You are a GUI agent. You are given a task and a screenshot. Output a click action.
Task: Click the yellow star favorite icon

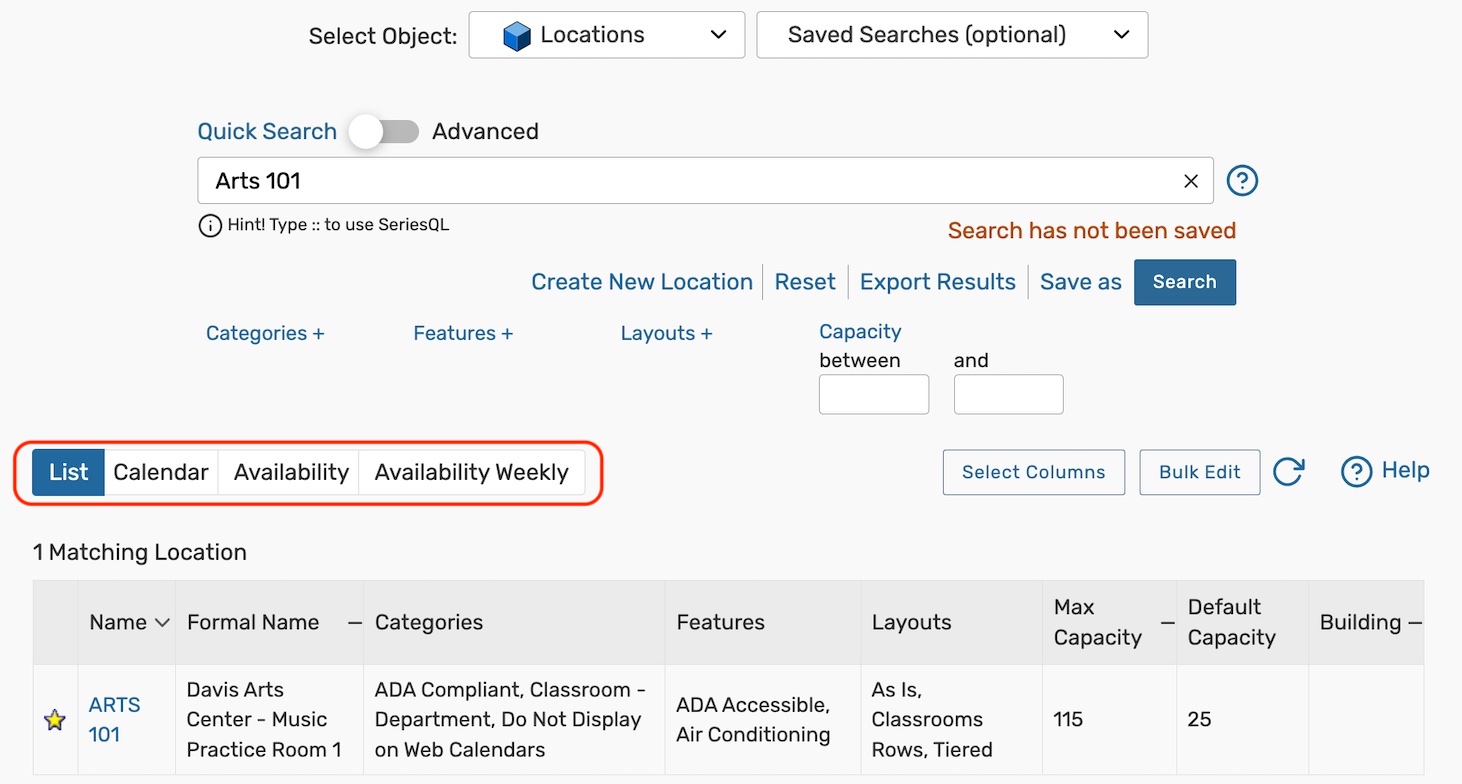(x=55, y=720)
